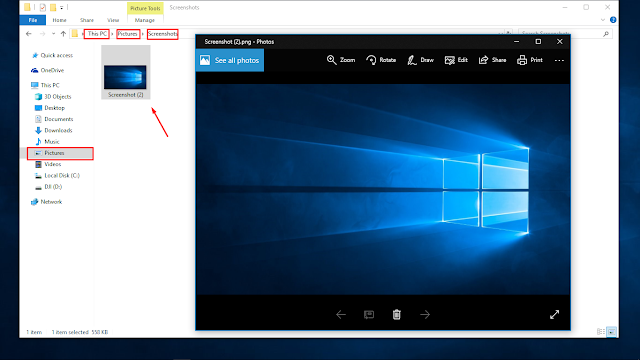This screenshot has width=640, height=360.
Task: Select the Picture Tools contextual tab
Action: [x=145, y=8]
